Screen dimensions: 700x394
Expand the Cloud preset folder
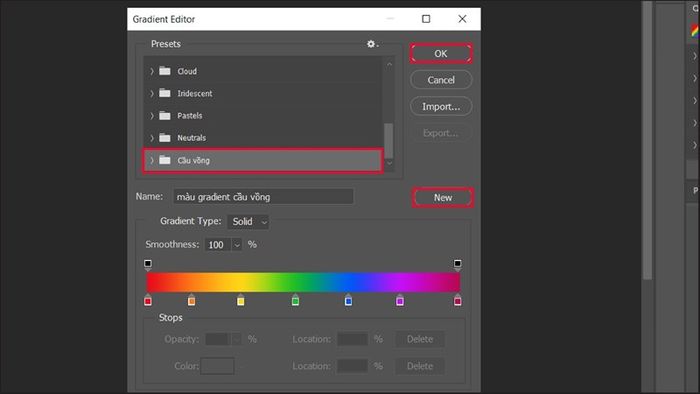[152, 71]
